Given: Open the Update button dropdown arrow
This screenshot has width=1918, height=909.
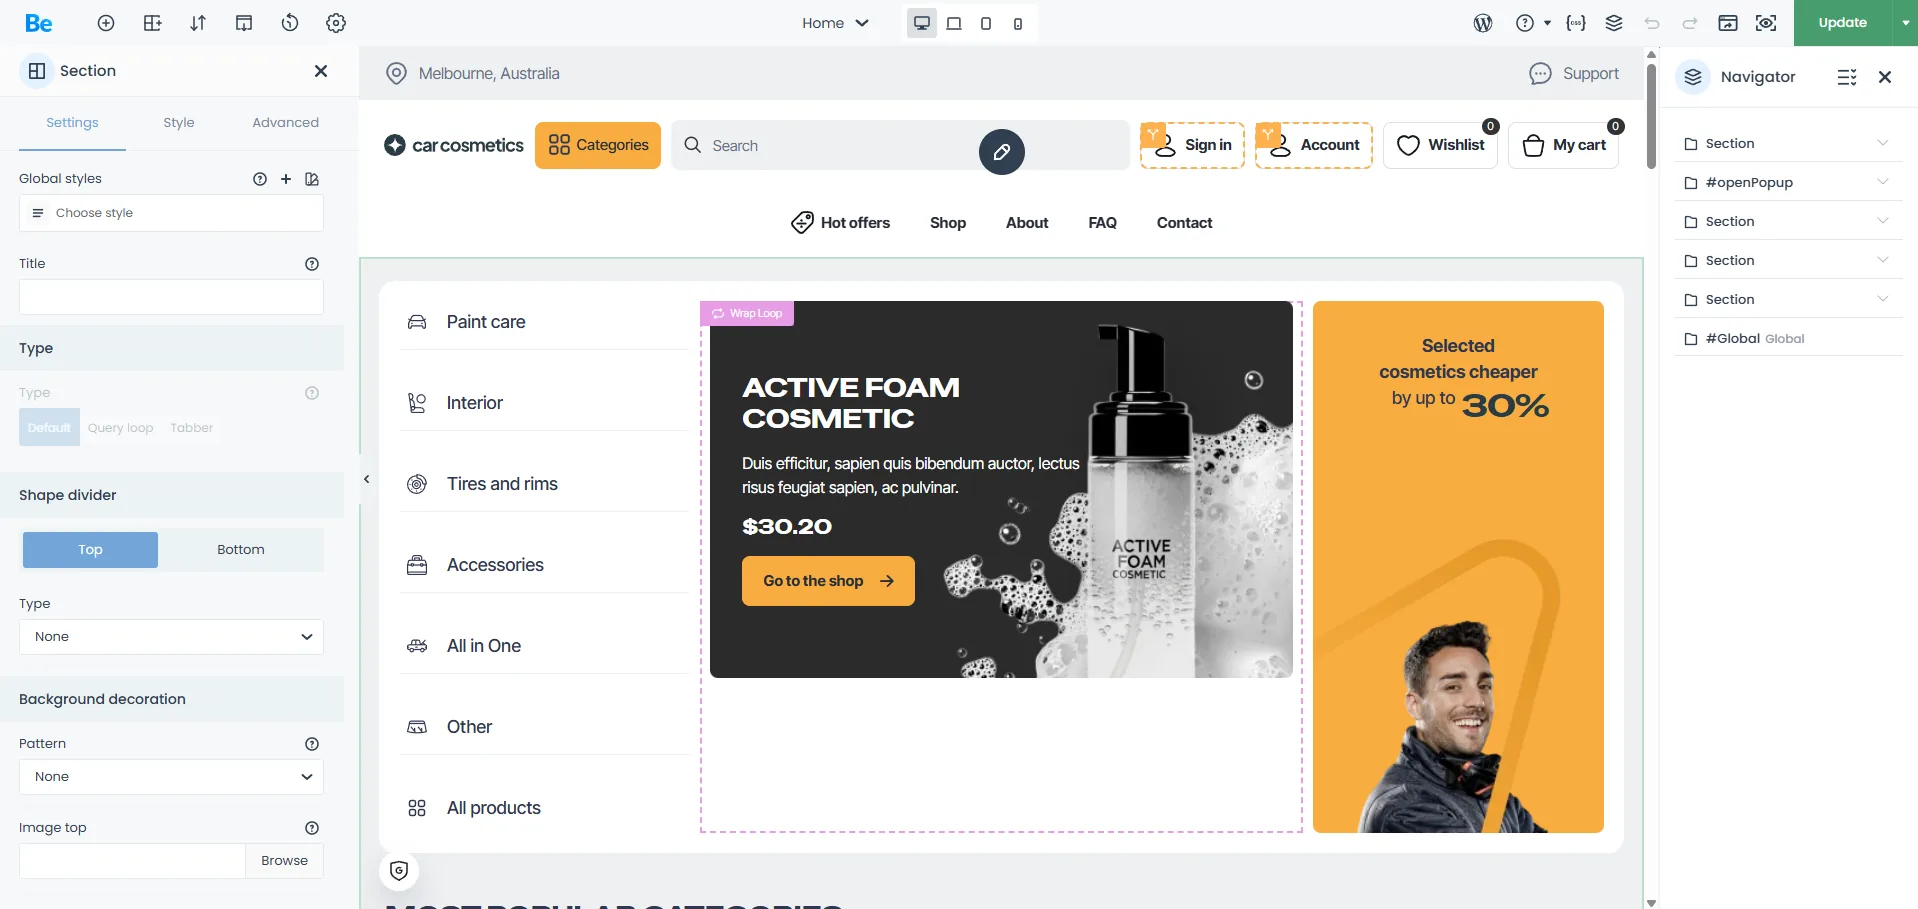Looking at the screenshot, I should [1905, 23].
